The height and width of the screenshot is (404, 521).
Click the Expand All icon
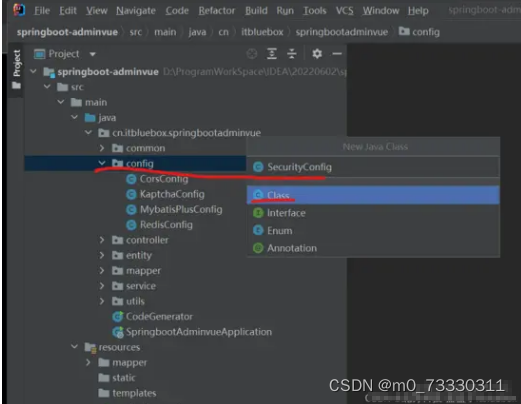coord(272,54)
